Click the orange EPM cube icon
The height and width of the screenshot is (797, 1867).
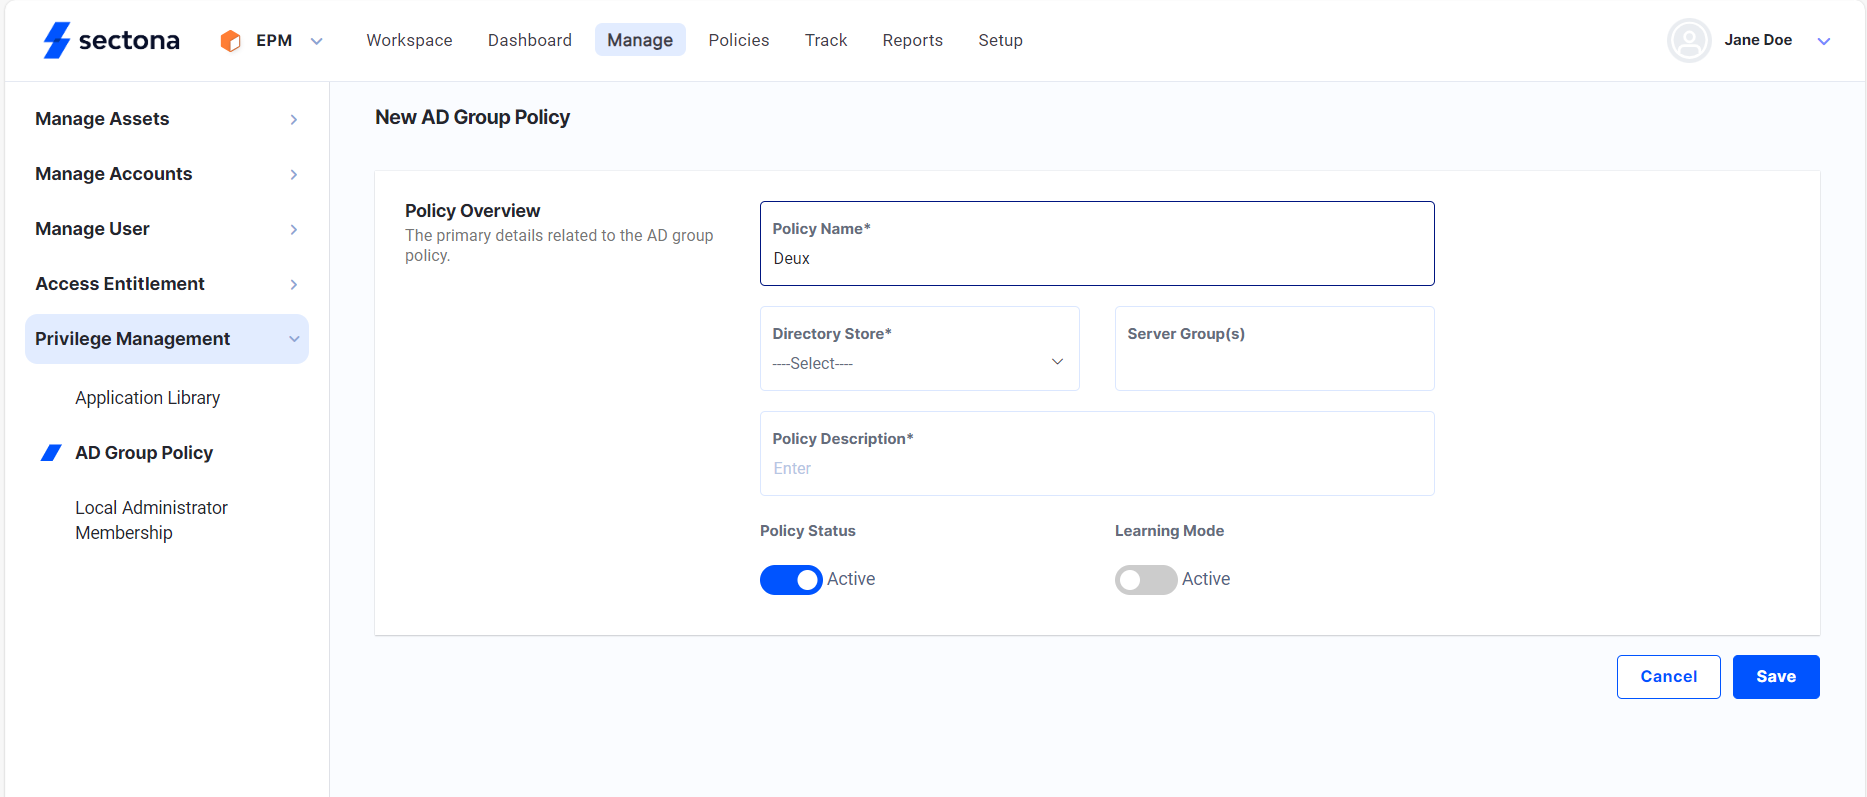pos(230,41)
